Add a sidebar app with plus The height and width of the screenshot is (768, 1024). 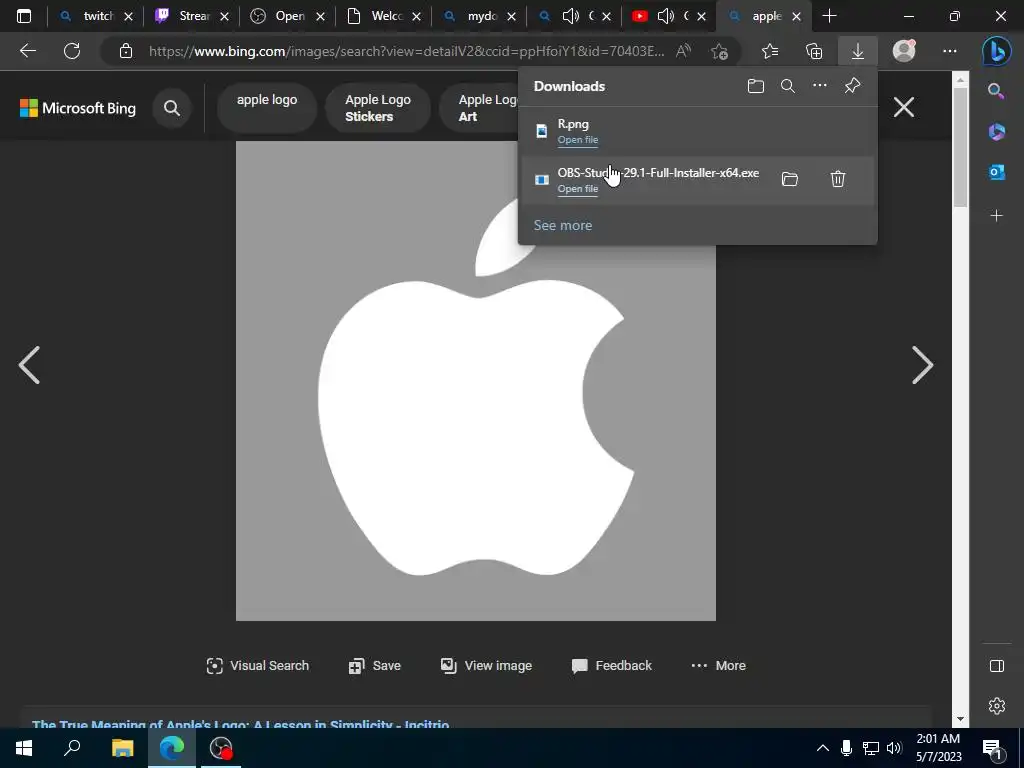click(997, 216)
